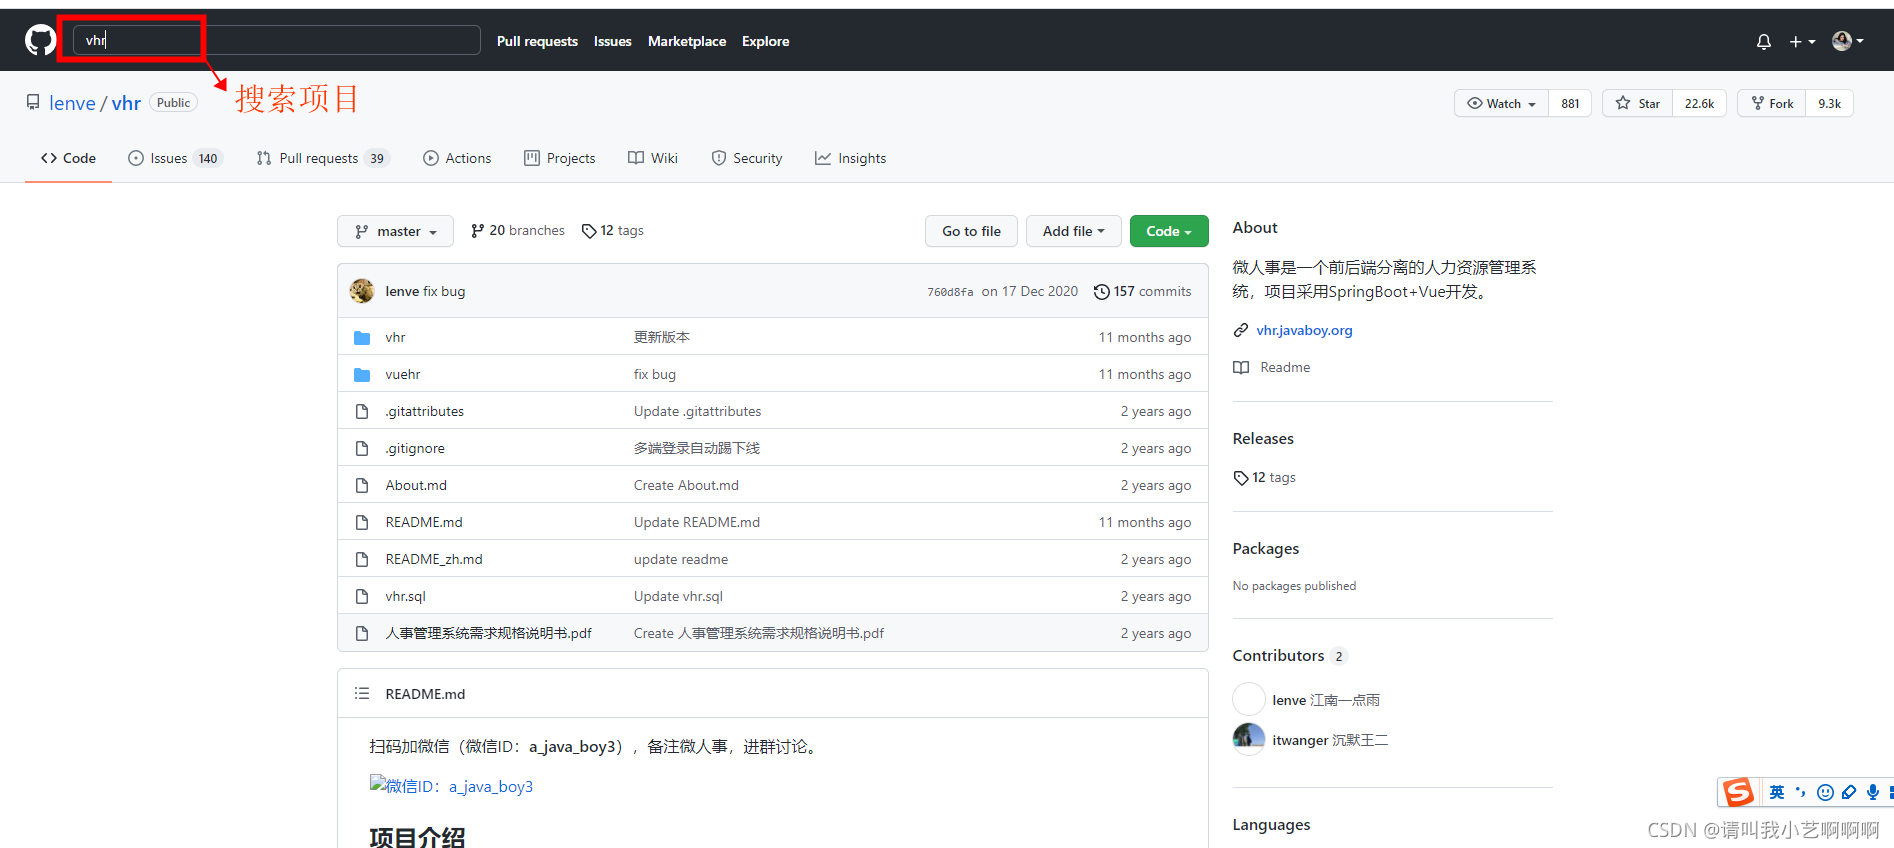Open contributor lenve 江南一点雨

coord(1326,700)
